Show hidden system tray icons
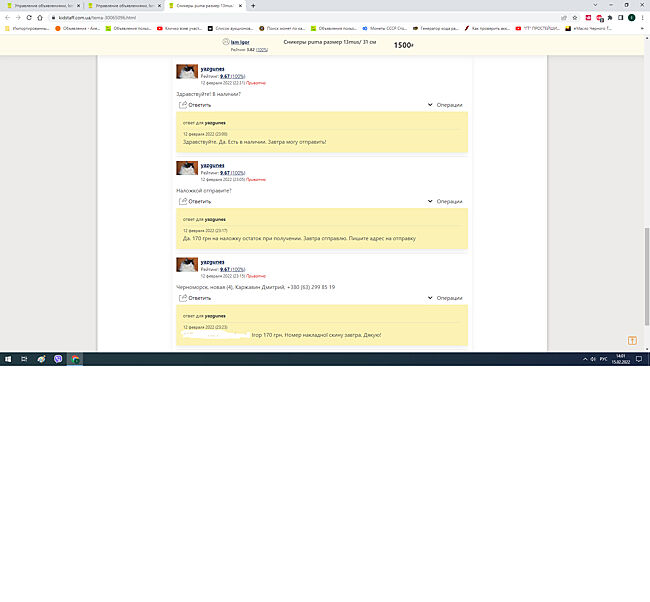Image resolution: width=650 pixels, height=602 pixels. [584, 358]
